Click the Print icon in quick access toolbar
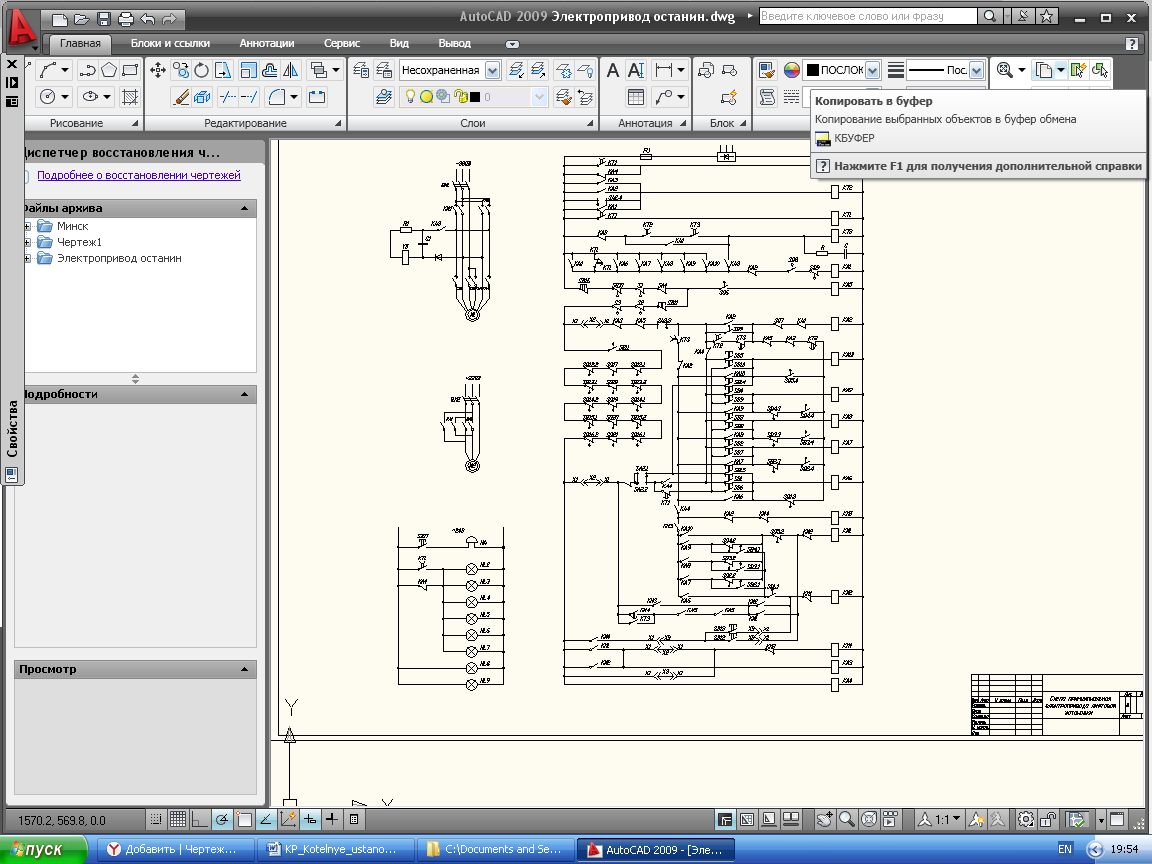This screenshot has height=864, width=1152. pos(126,19)
